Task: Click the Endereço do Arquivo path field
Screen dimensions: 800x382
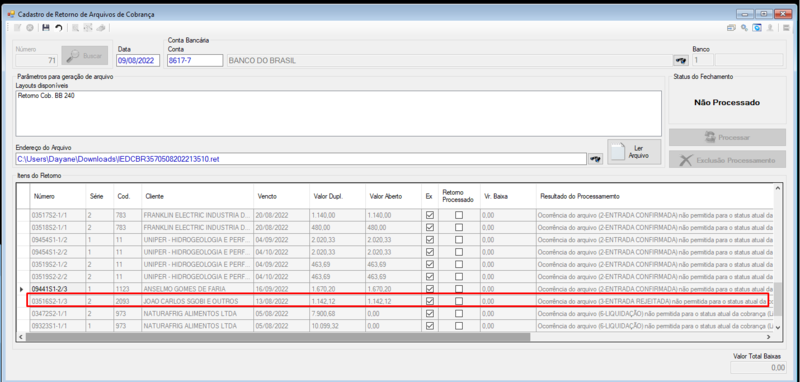Action: click(x=301, y=159)
